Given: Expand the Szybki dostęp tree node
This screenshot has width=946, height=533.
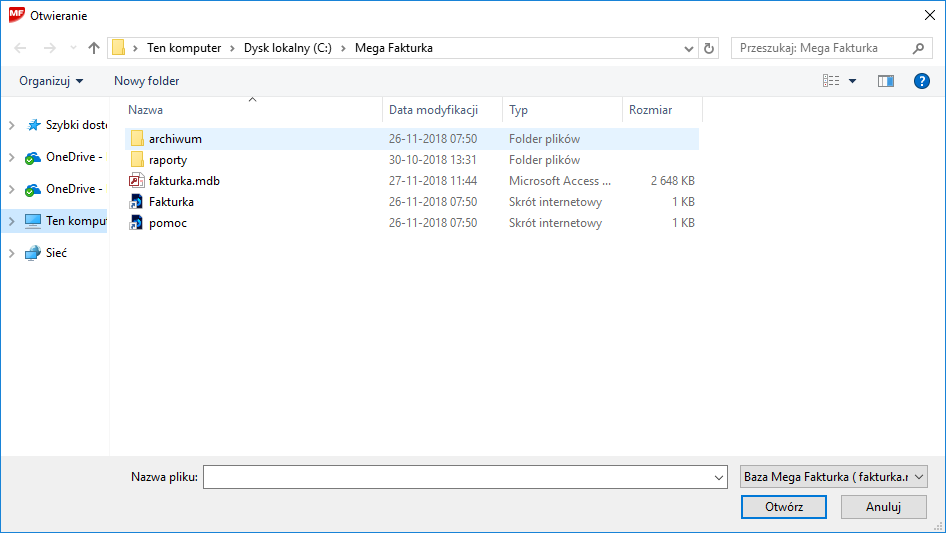Looking at the screenshot, I should point(11,125).
